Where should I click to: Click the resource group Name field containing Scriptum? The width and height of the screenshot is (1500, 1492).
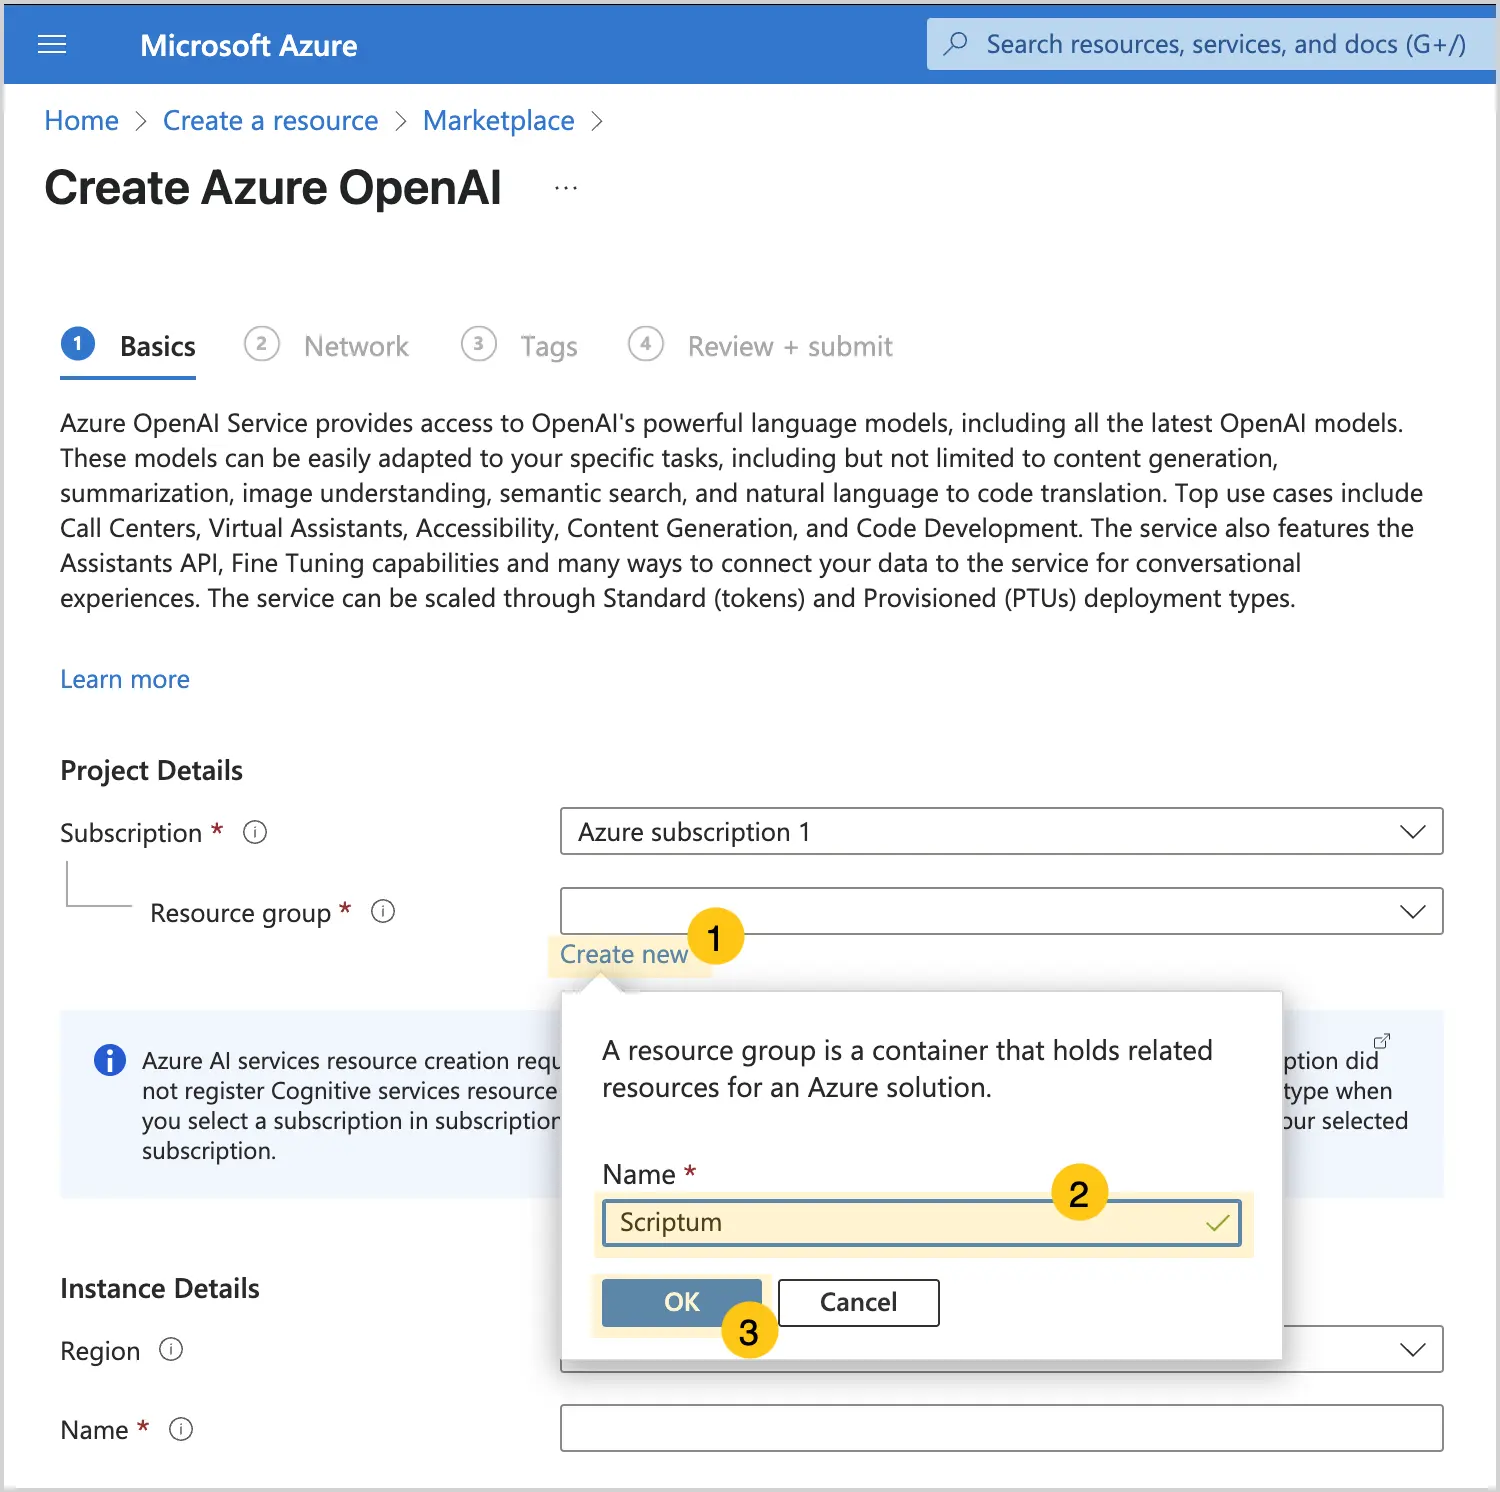[921, 1223]
